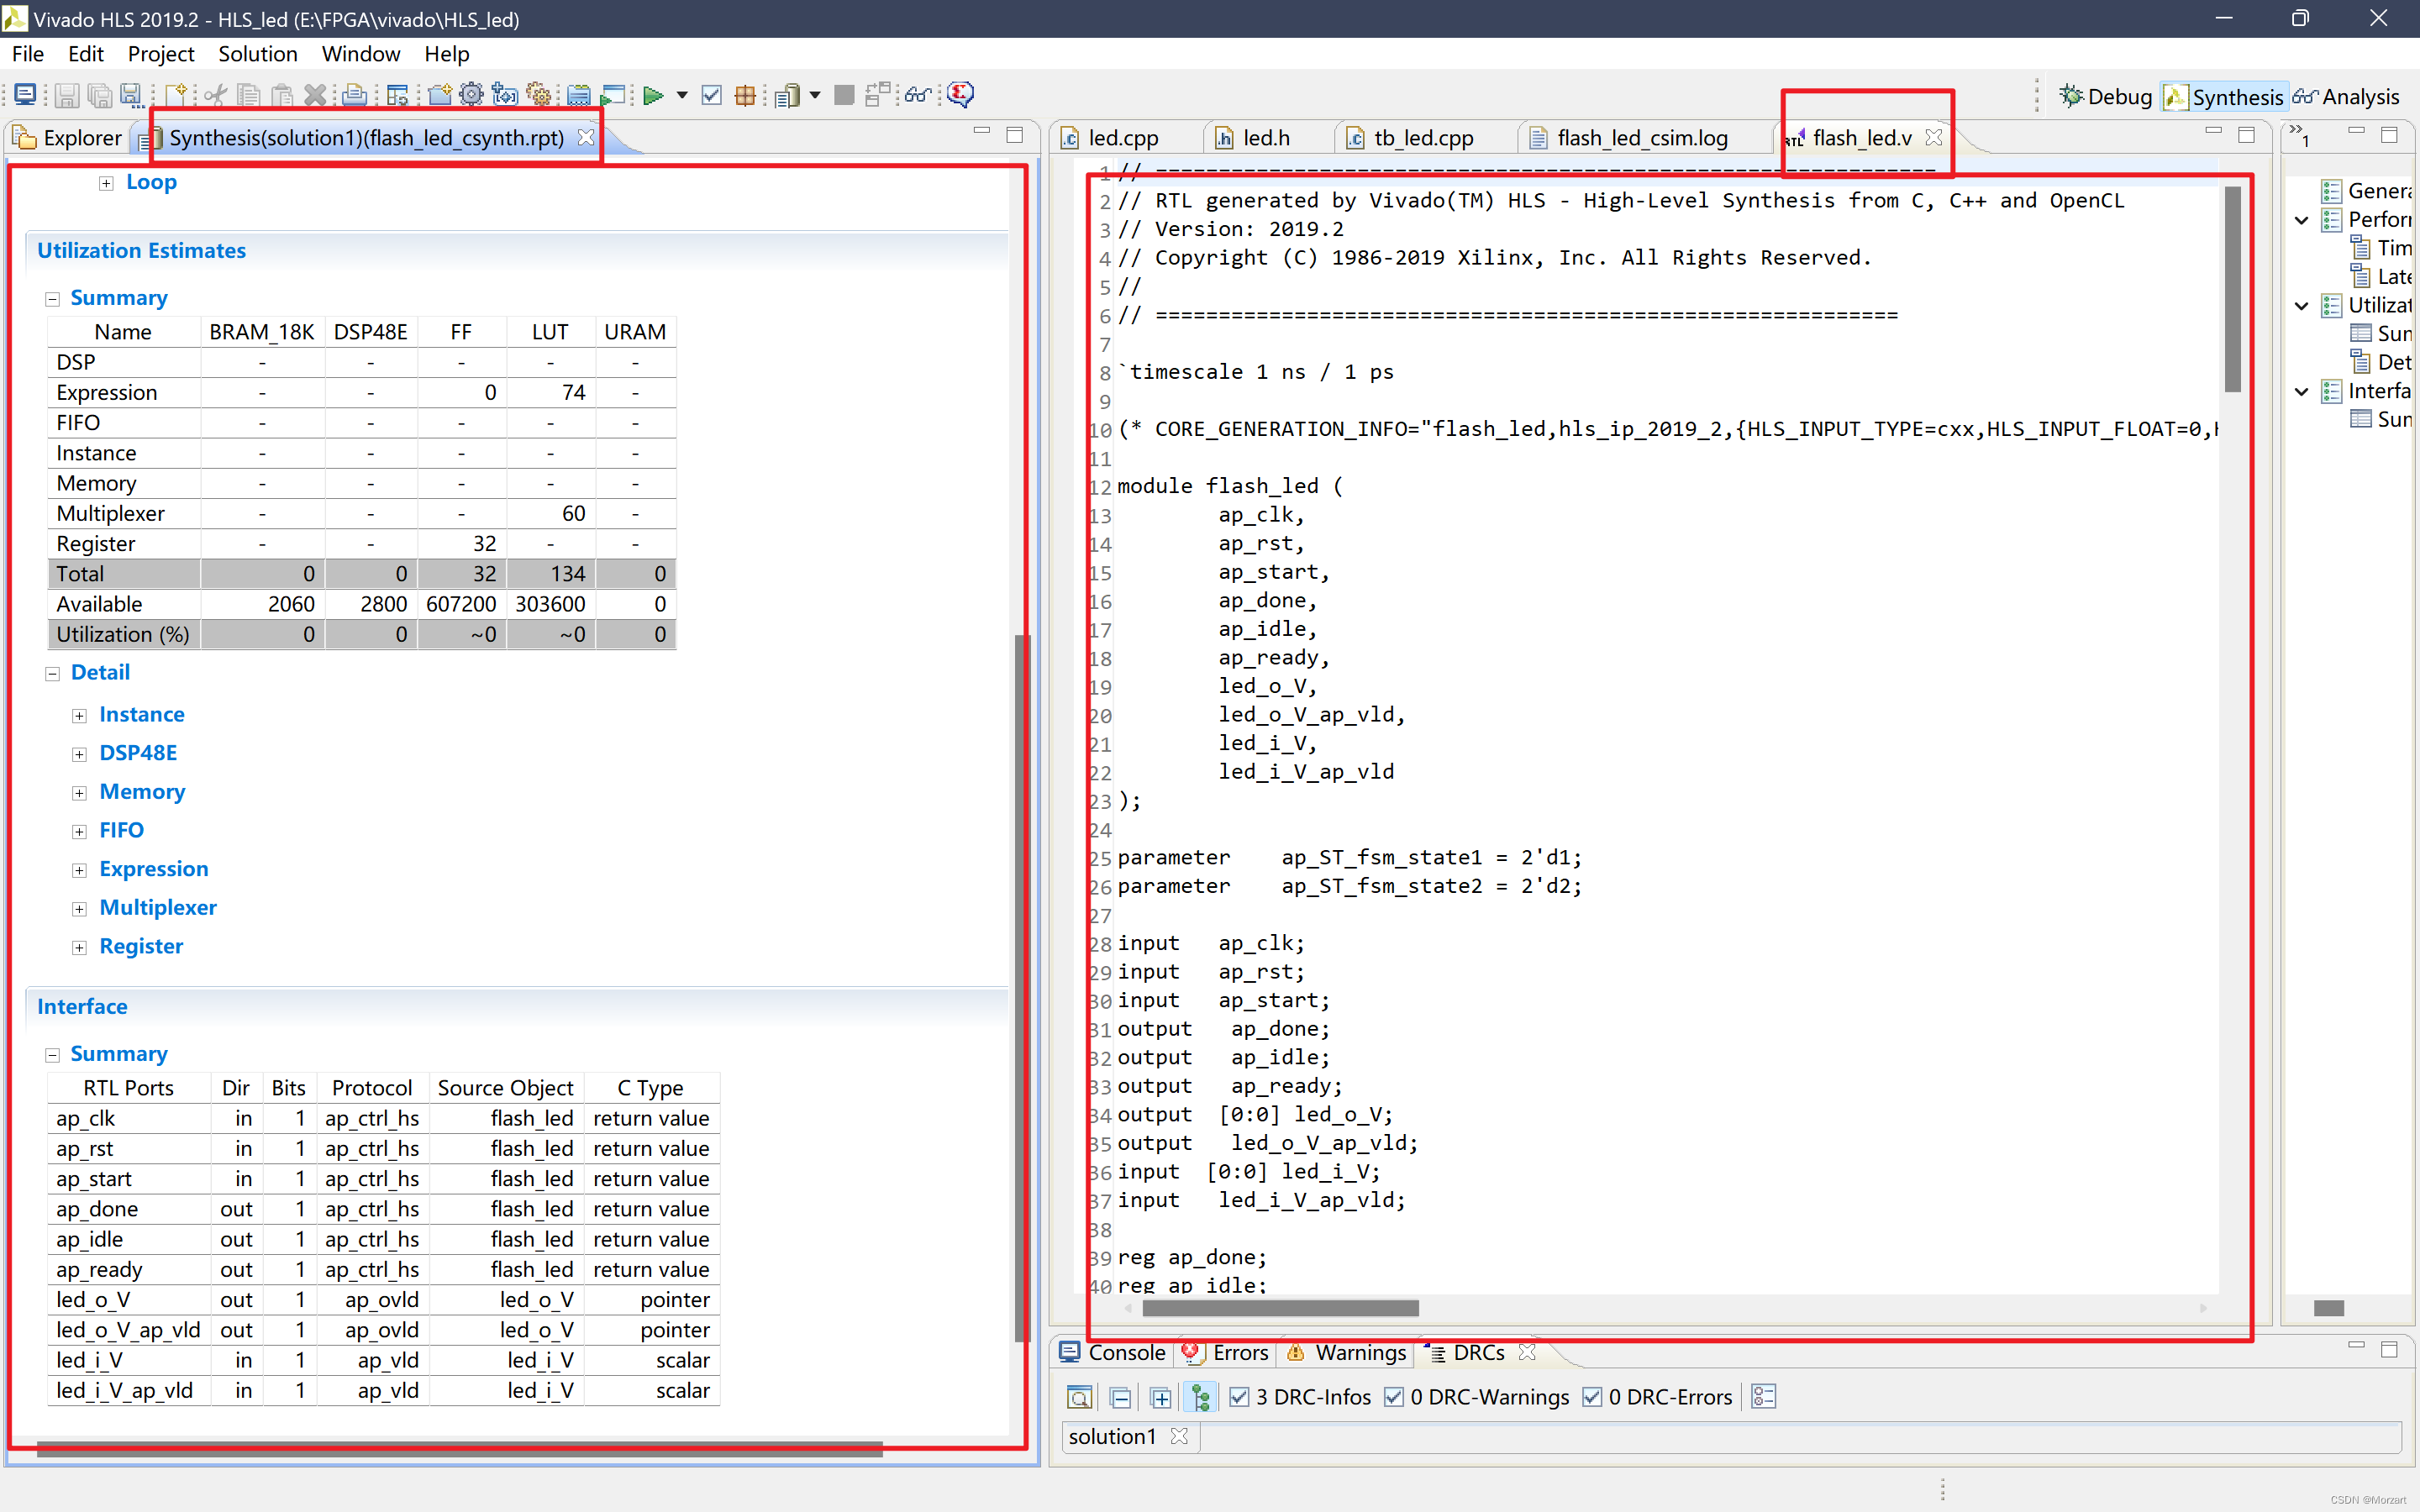This screenshot has height=1512, width=2420.
Task: Click the New Solution icon
Action: pos(505,95)
